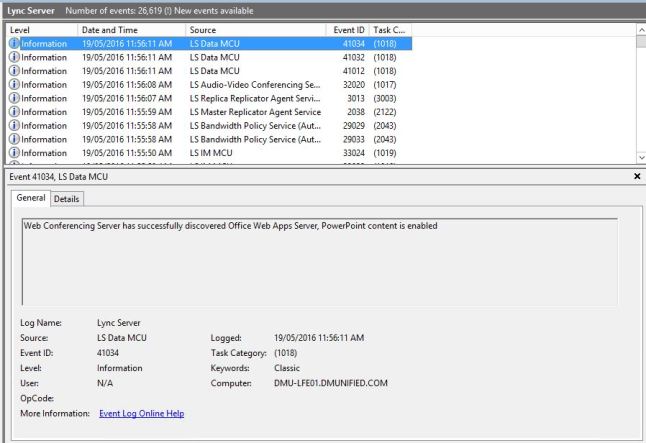The width and height of the screenshot is (646, 443).
Task: Click info icon of LS Master Replicator event
Action: [14, 112]
